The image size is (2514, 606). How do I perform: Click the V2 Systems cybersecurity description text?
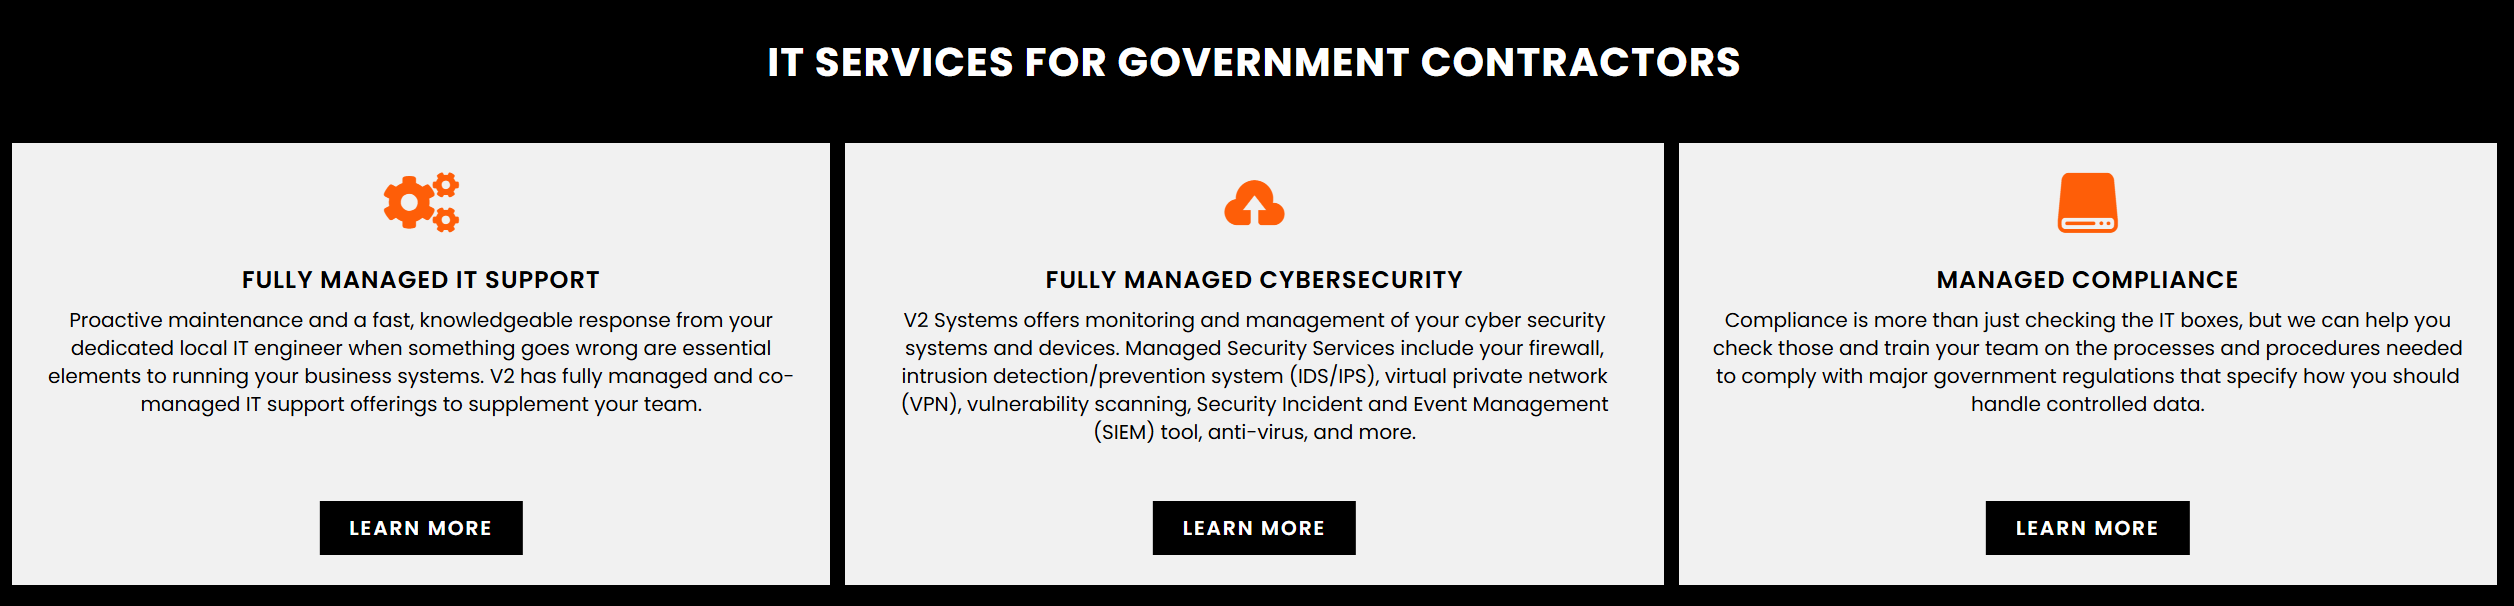[x=1254, y=376]
